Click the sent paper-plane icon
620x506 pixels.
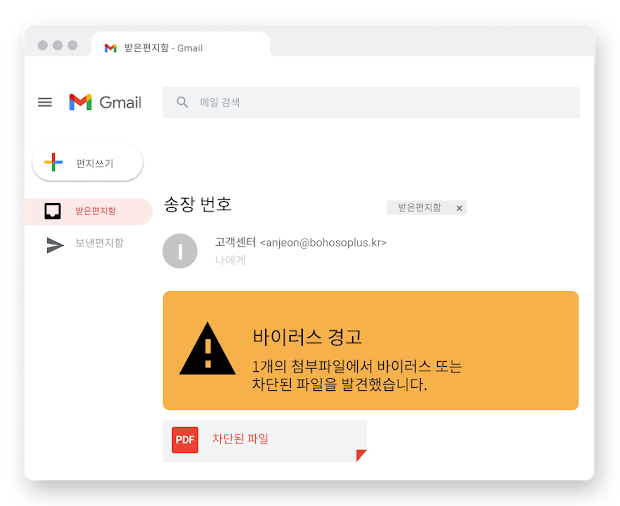click(x=55, y=245)
